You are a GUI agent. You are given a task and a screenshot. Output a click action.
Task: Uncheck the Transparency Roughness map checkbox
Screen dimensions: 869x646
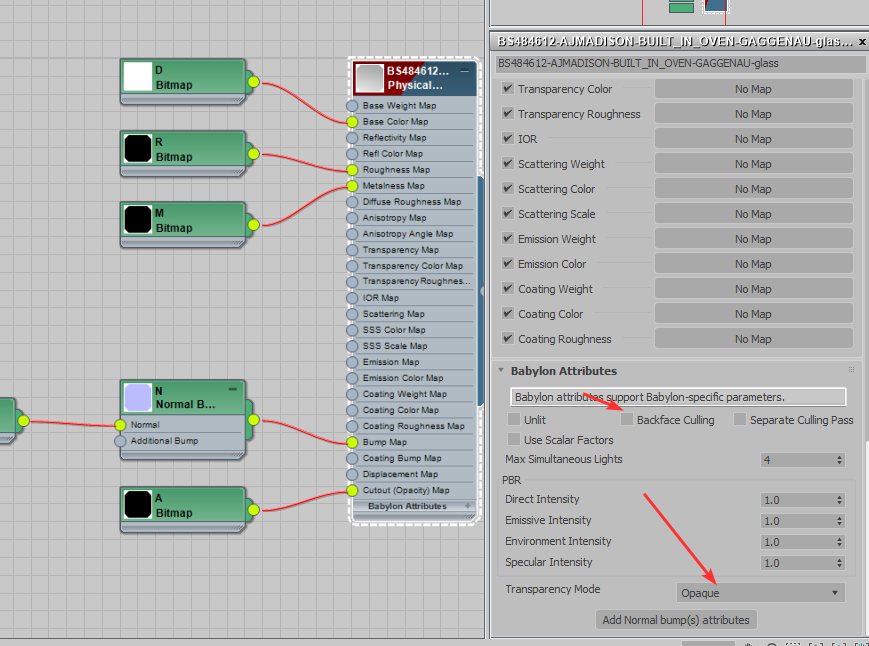[x=508, y=113]
